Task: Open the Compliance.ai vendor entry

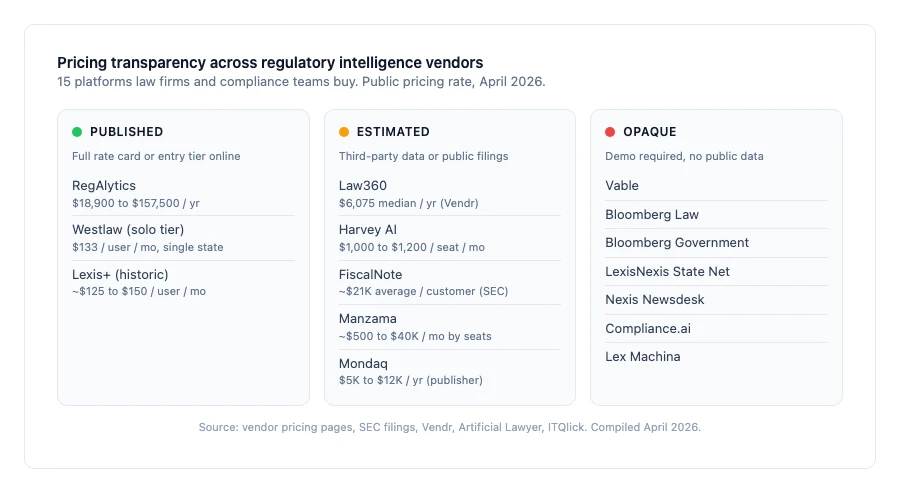Action: point(648,329)
